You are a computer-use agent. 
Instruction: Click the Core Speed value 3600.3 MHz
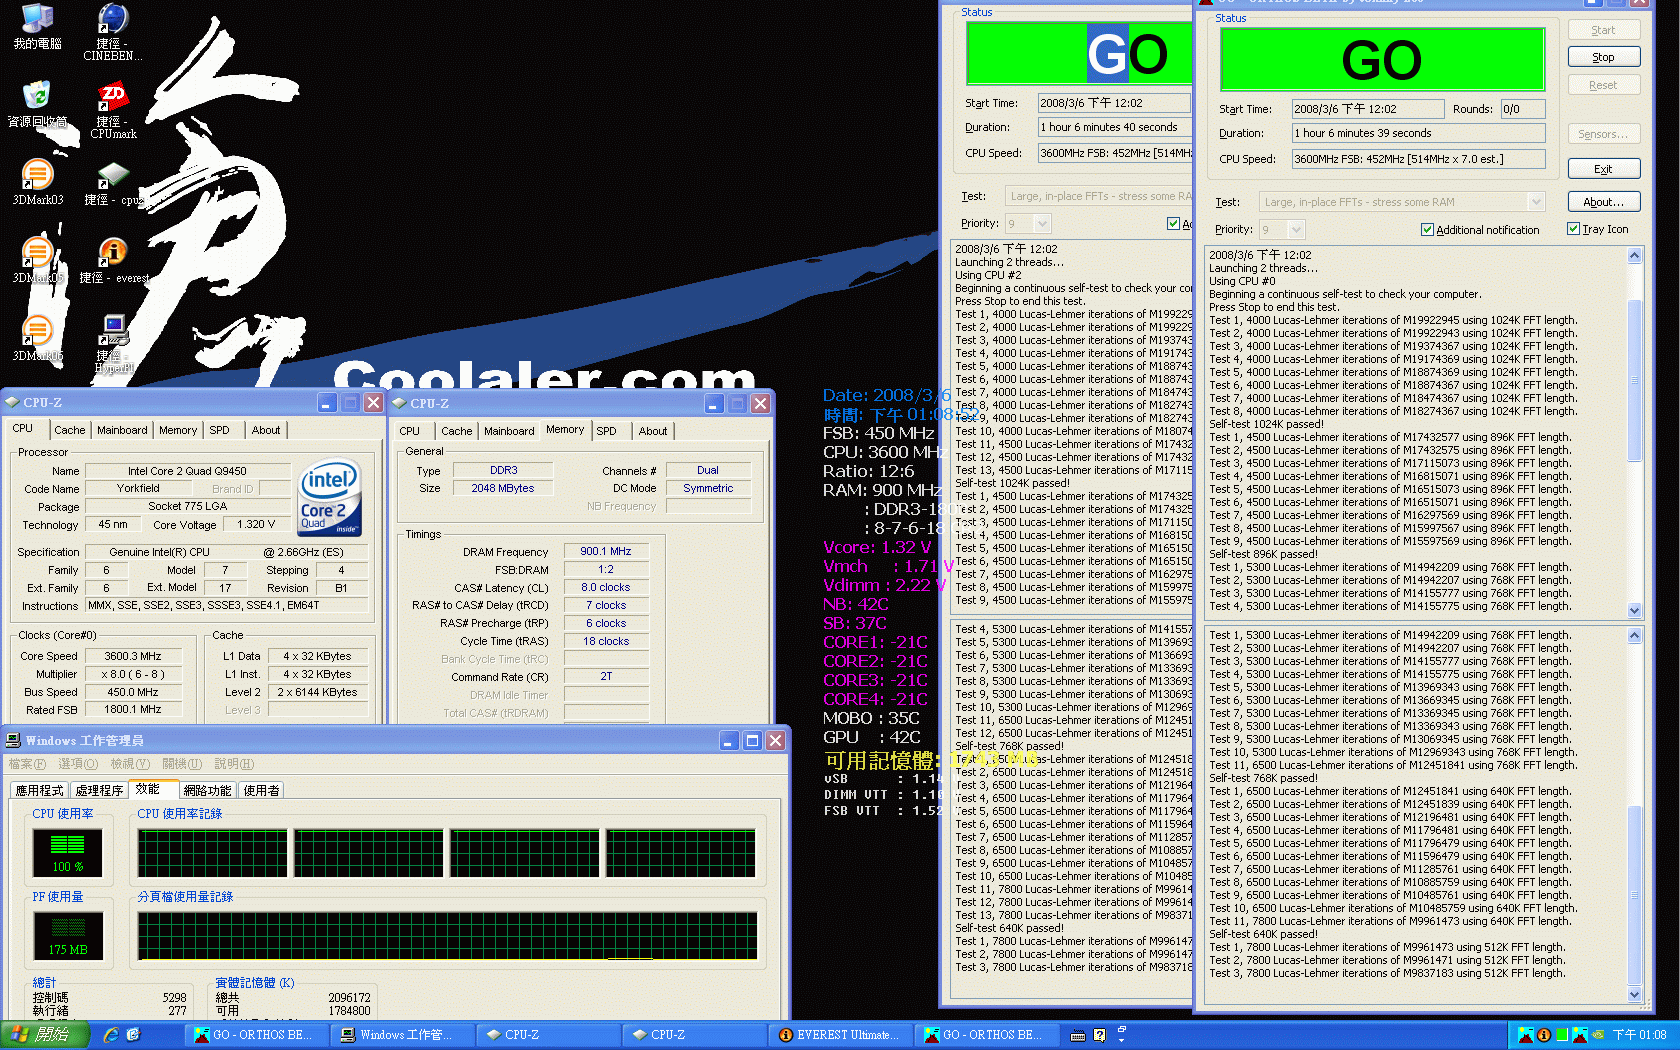pos(133,656)
